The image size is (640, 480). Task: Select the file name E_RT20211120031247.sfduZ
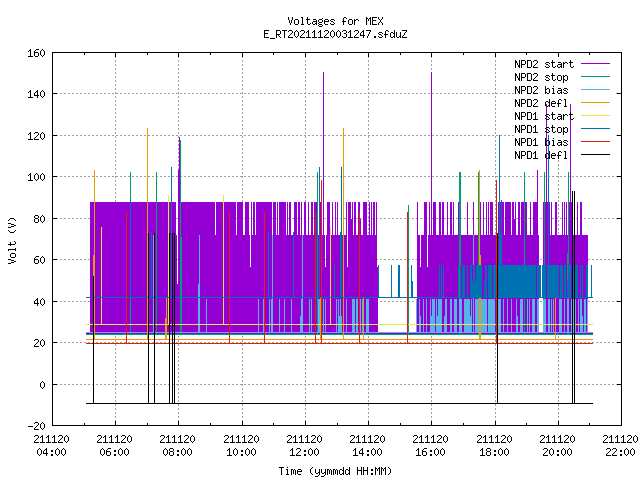(335, 34)
